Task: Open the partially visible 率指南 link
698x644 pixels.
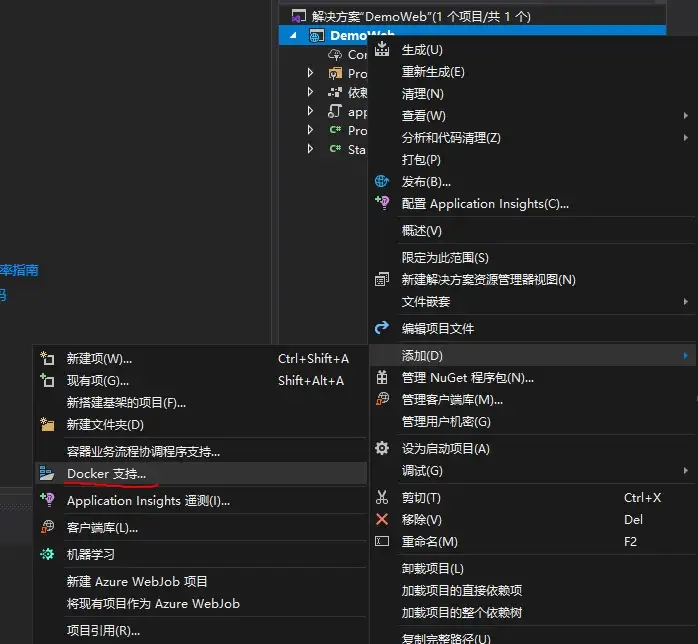Action: [19, 270]
